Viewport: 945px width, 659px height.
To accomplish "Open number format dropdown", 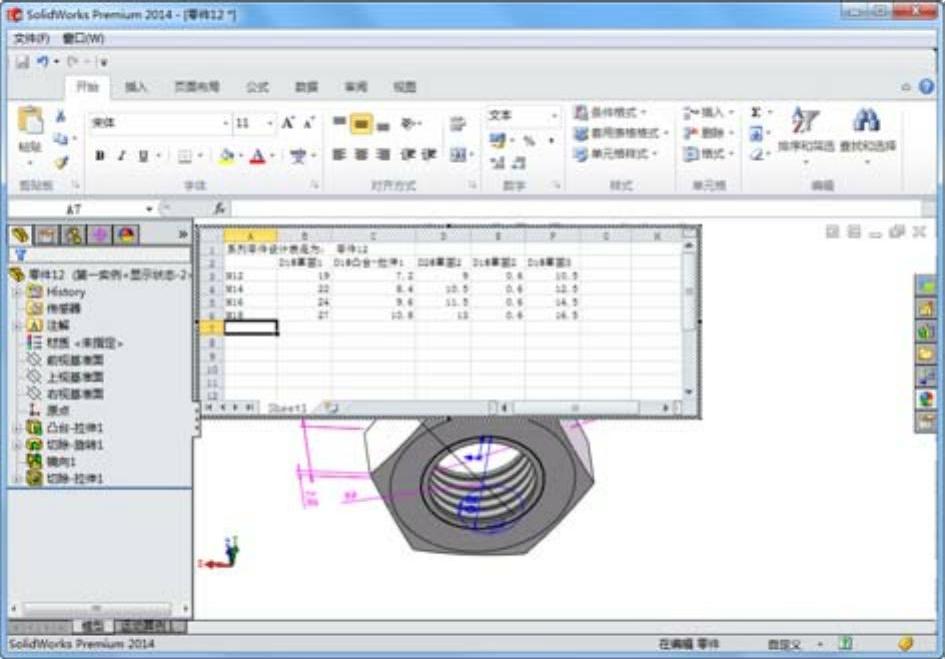I will (x=553, y=115).
